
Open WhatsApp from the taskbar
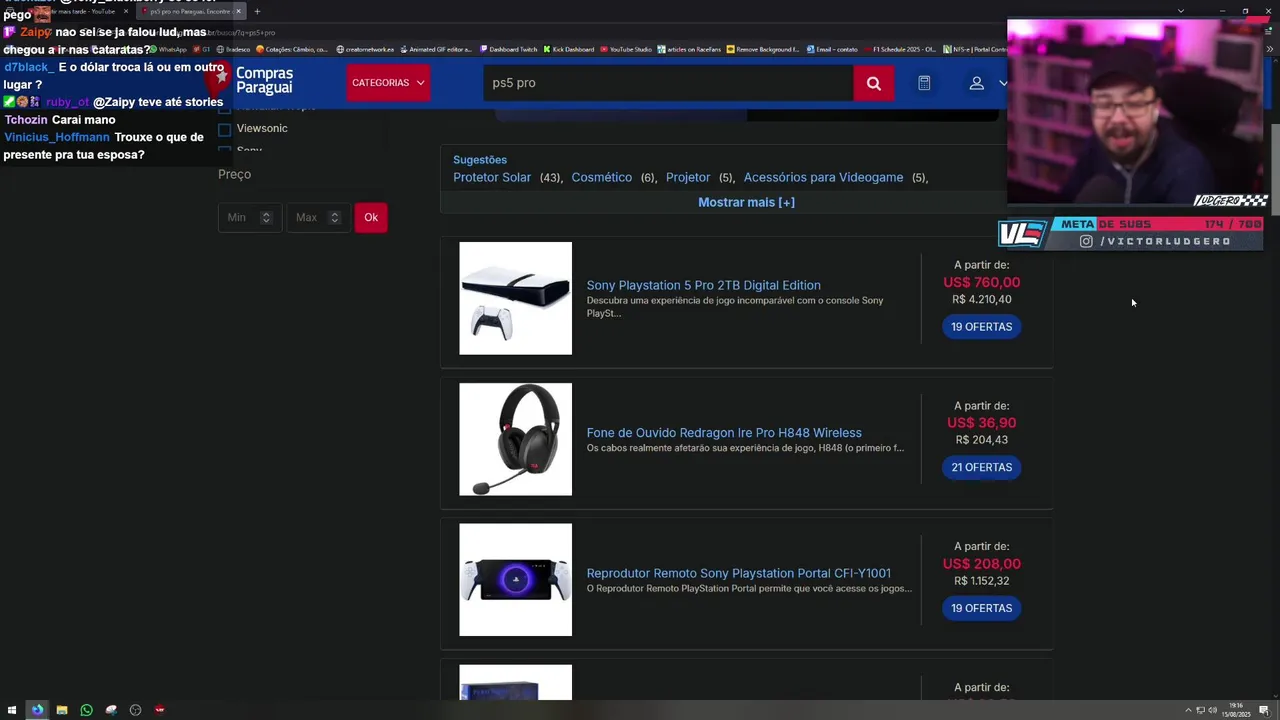pos(86,710)
